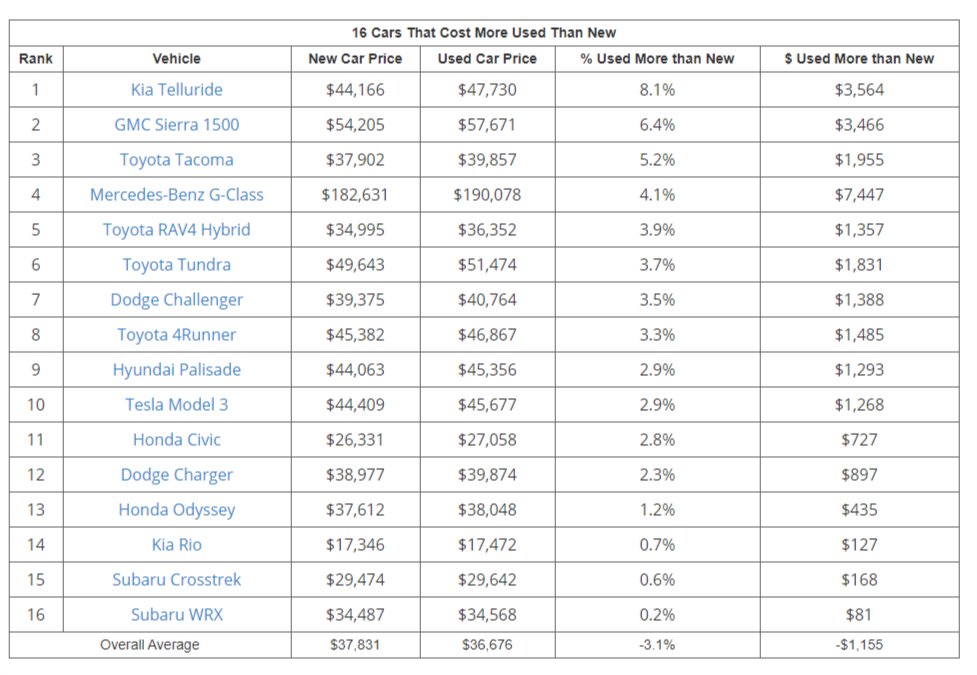Screen dimensions: 977x675
Task: Select the Dodge Charger link
Action: pos(177,475)
